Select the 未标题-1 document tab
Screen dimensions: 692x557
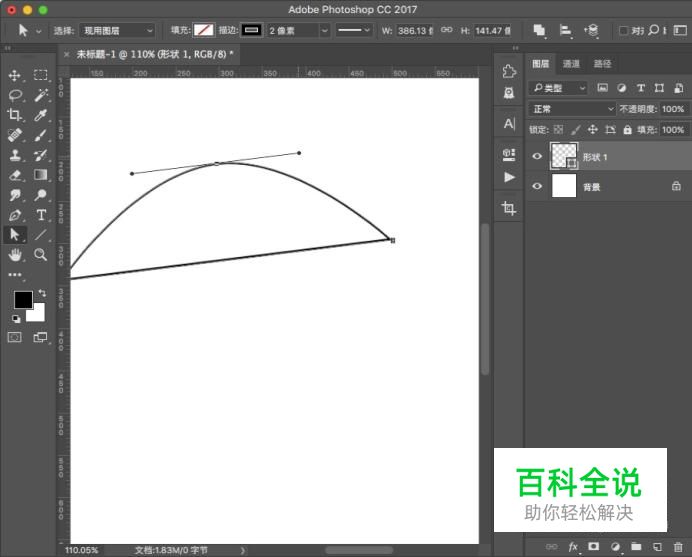tap(155, 54)
